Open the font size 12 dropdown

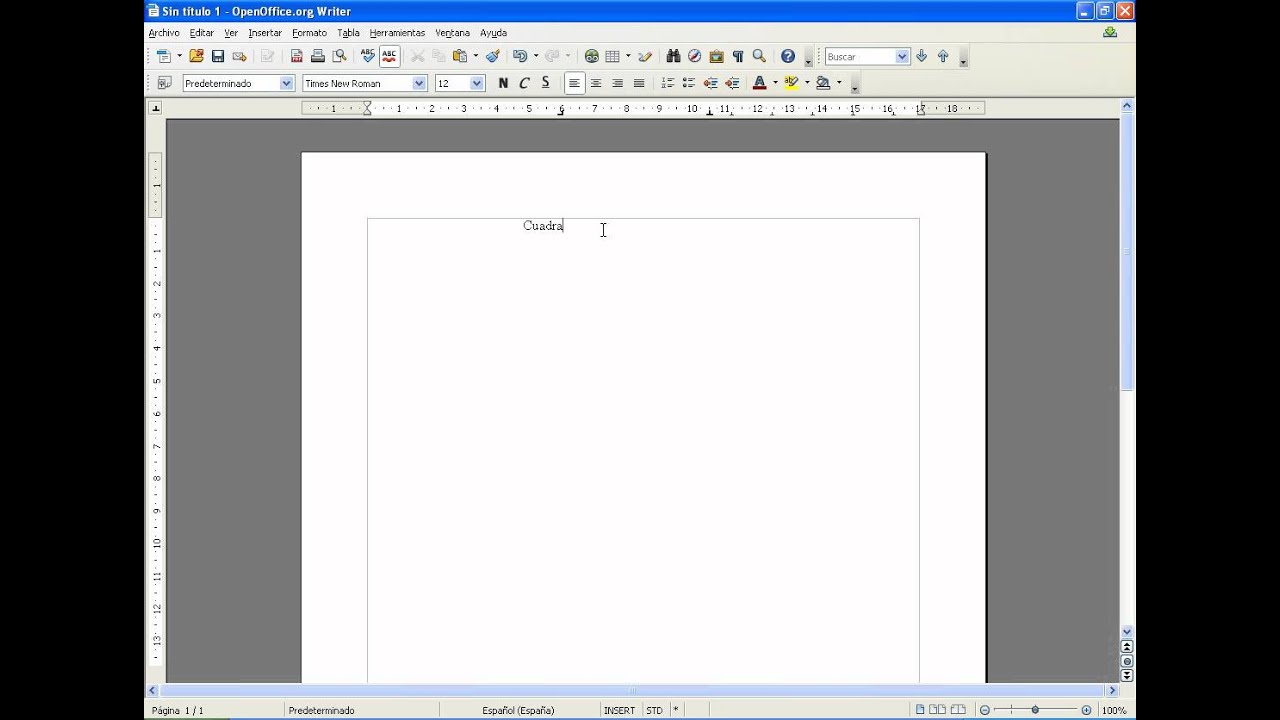pos(477,83)
